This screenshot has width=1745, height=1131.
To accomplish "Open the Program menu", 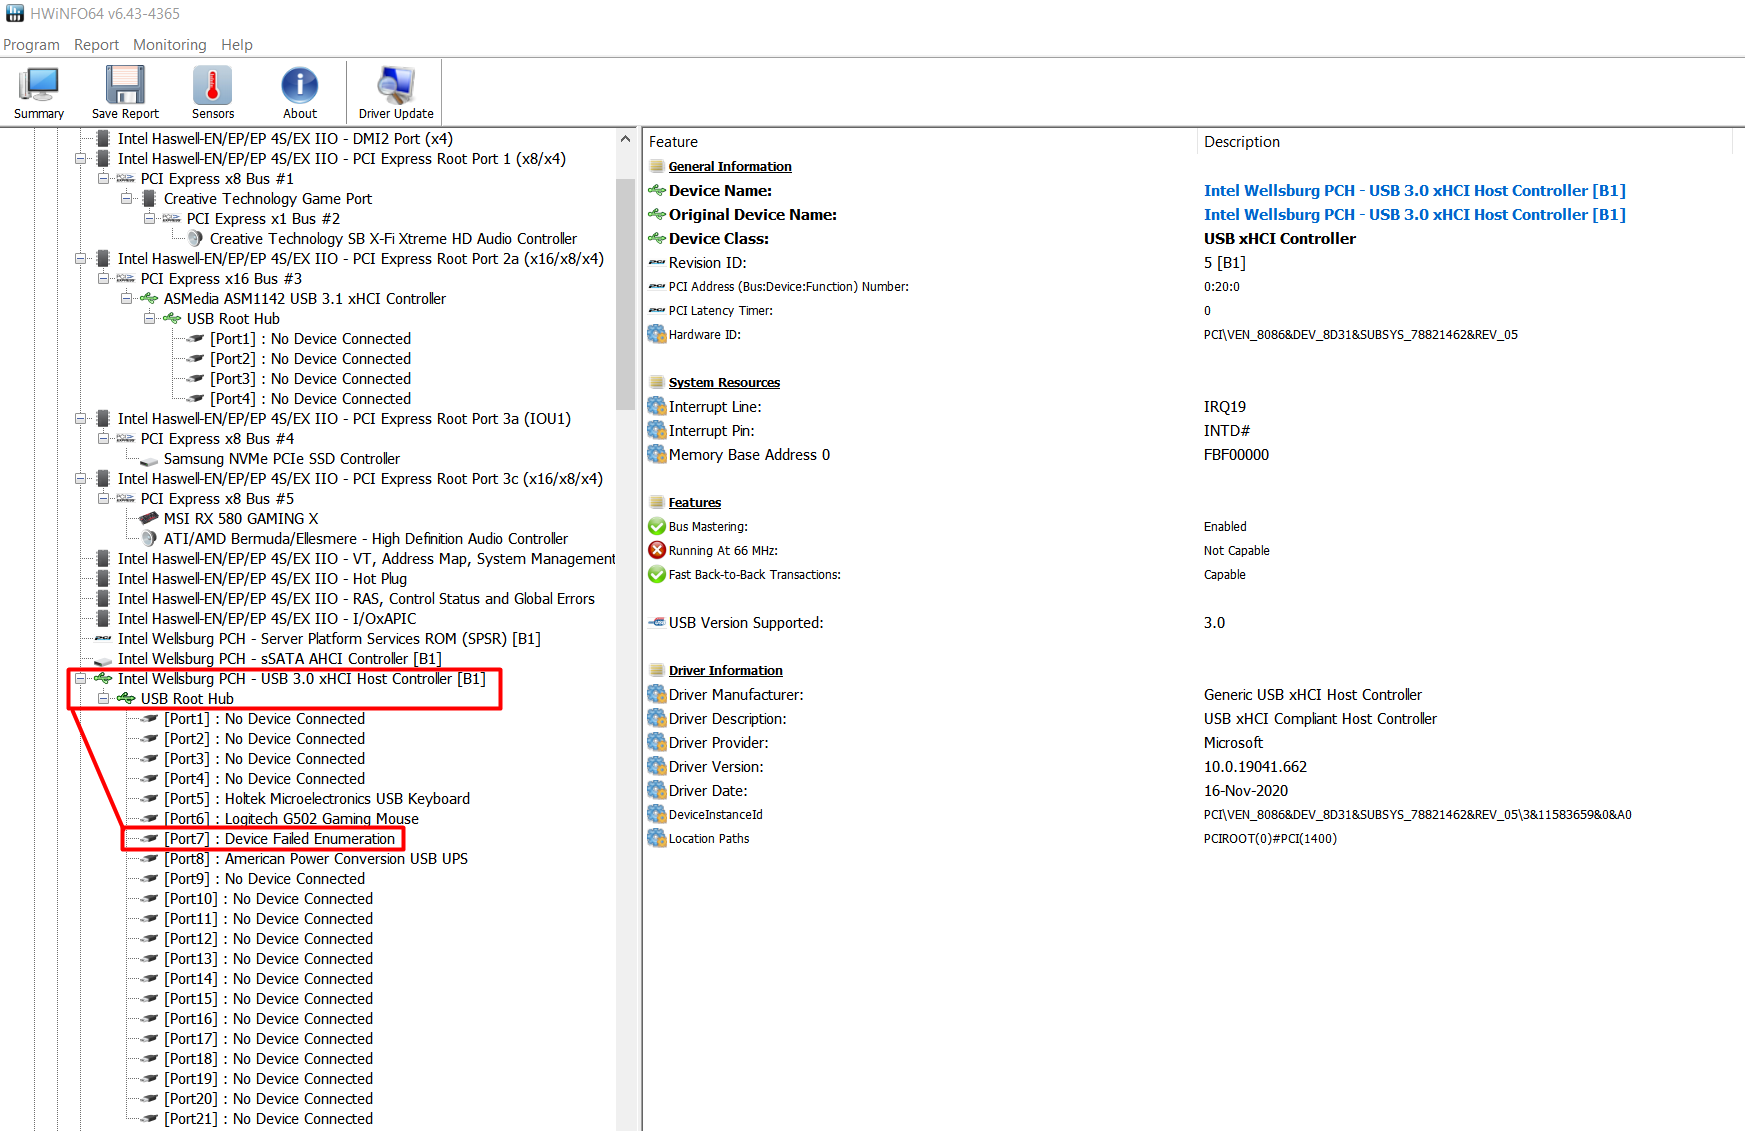I will [x=31, y=45].
